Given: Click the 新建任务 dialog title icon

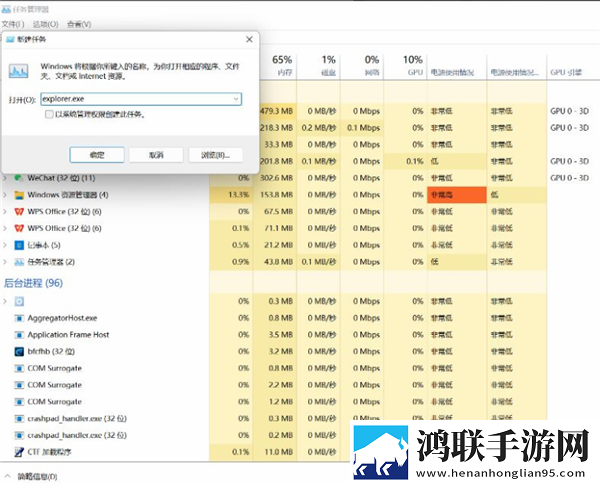Looking at the screenshot, I should (10, 39).
